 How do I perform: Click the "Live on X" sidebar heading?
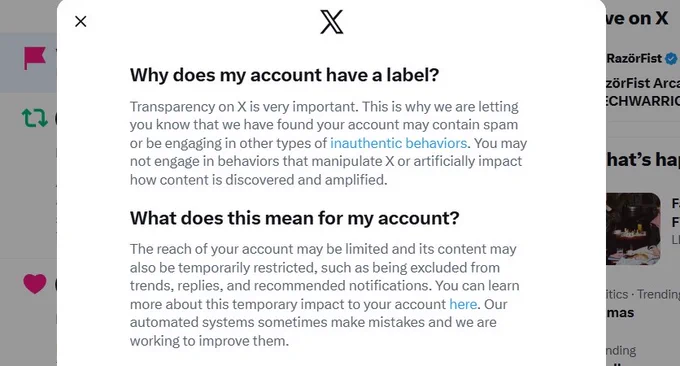pos(637,18)
